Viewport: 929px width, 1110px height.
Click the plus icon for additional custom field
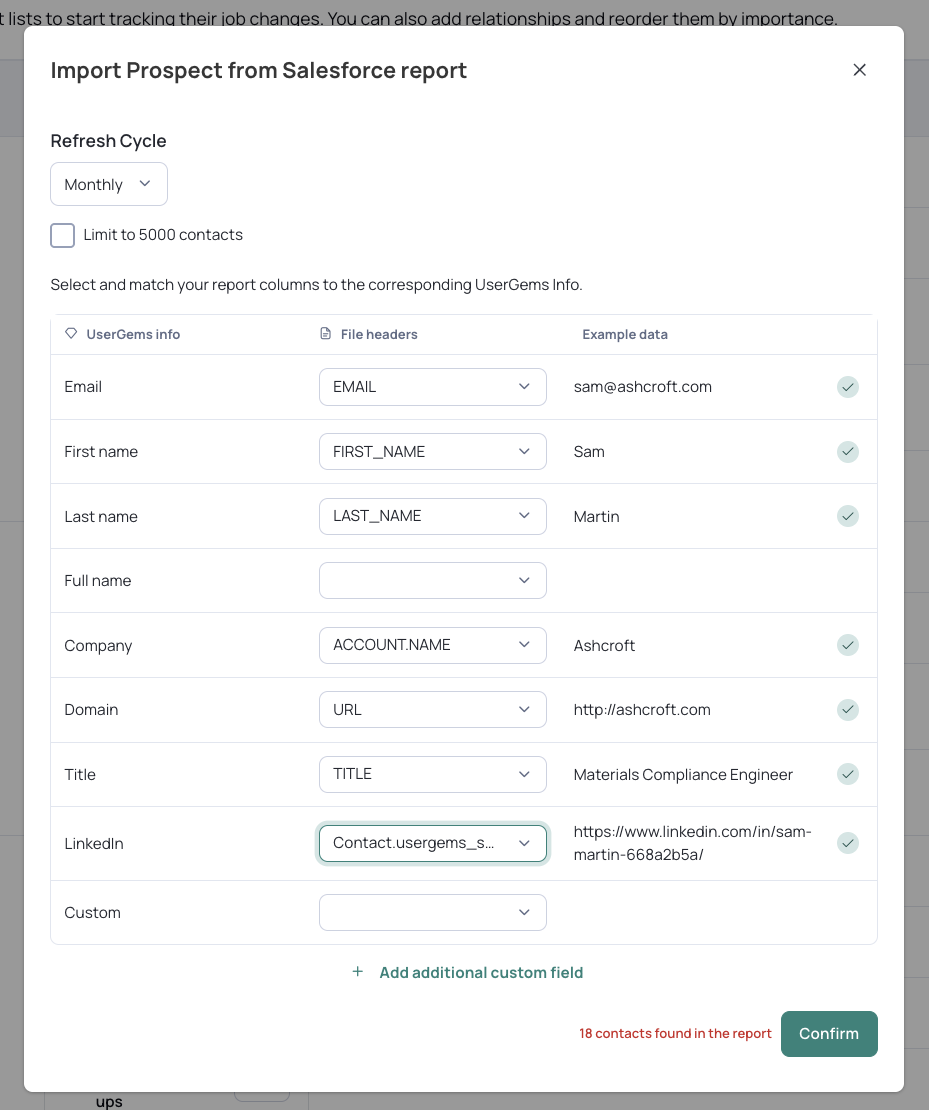coord(358,972)
